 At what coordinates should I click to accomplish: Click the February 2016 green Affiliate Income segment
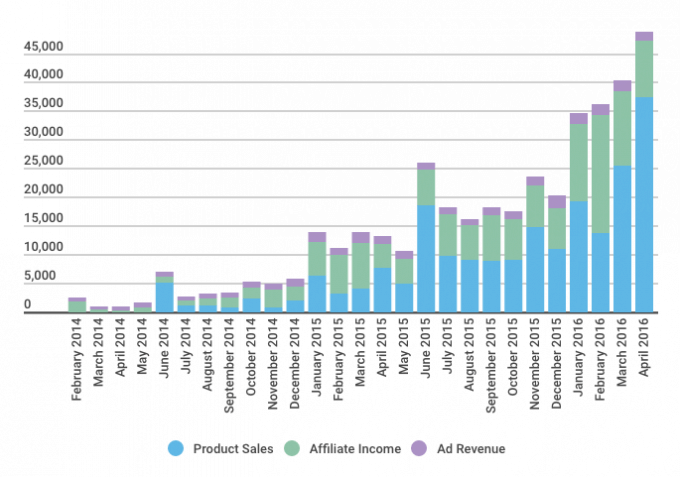point(601,174)
